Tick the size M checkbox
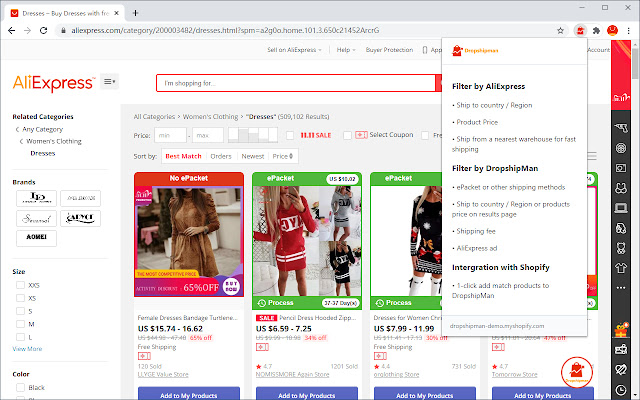The image size is (640, 400). click(x=20, y=323)
